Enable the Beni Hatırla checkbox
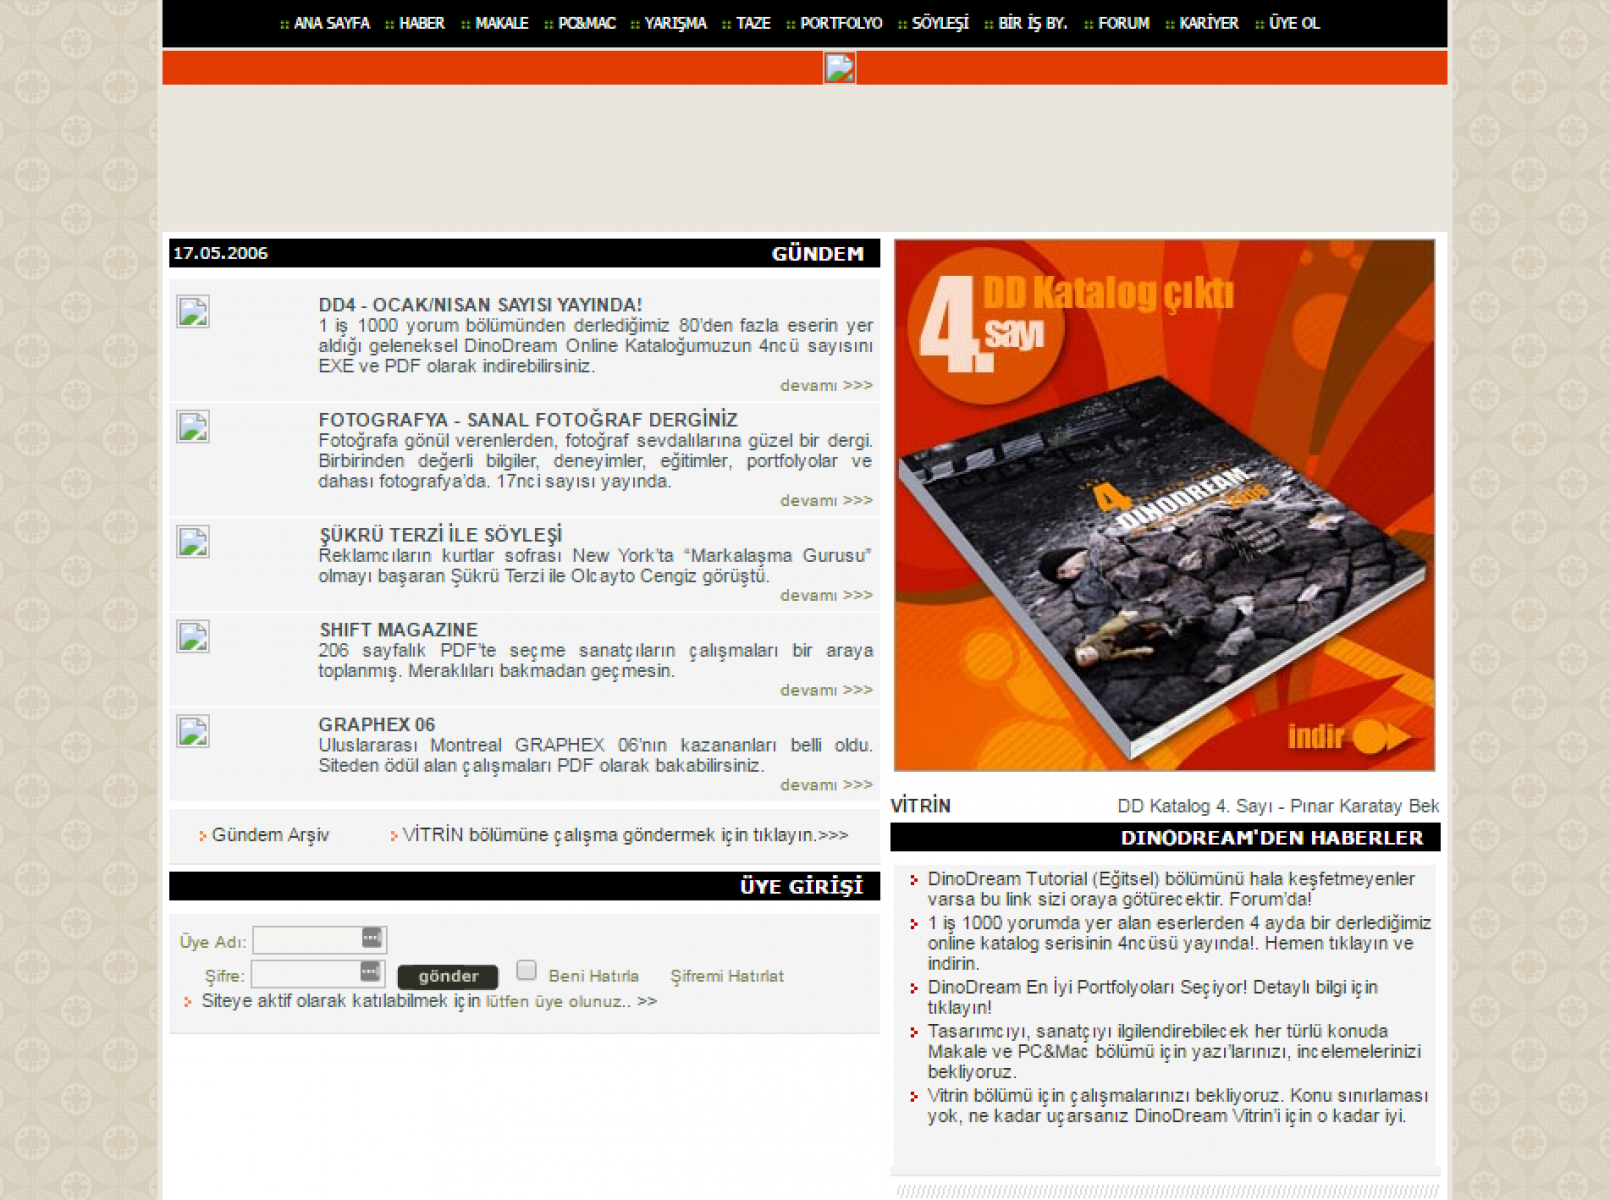 pyautogui.click(x=527, y=970)
